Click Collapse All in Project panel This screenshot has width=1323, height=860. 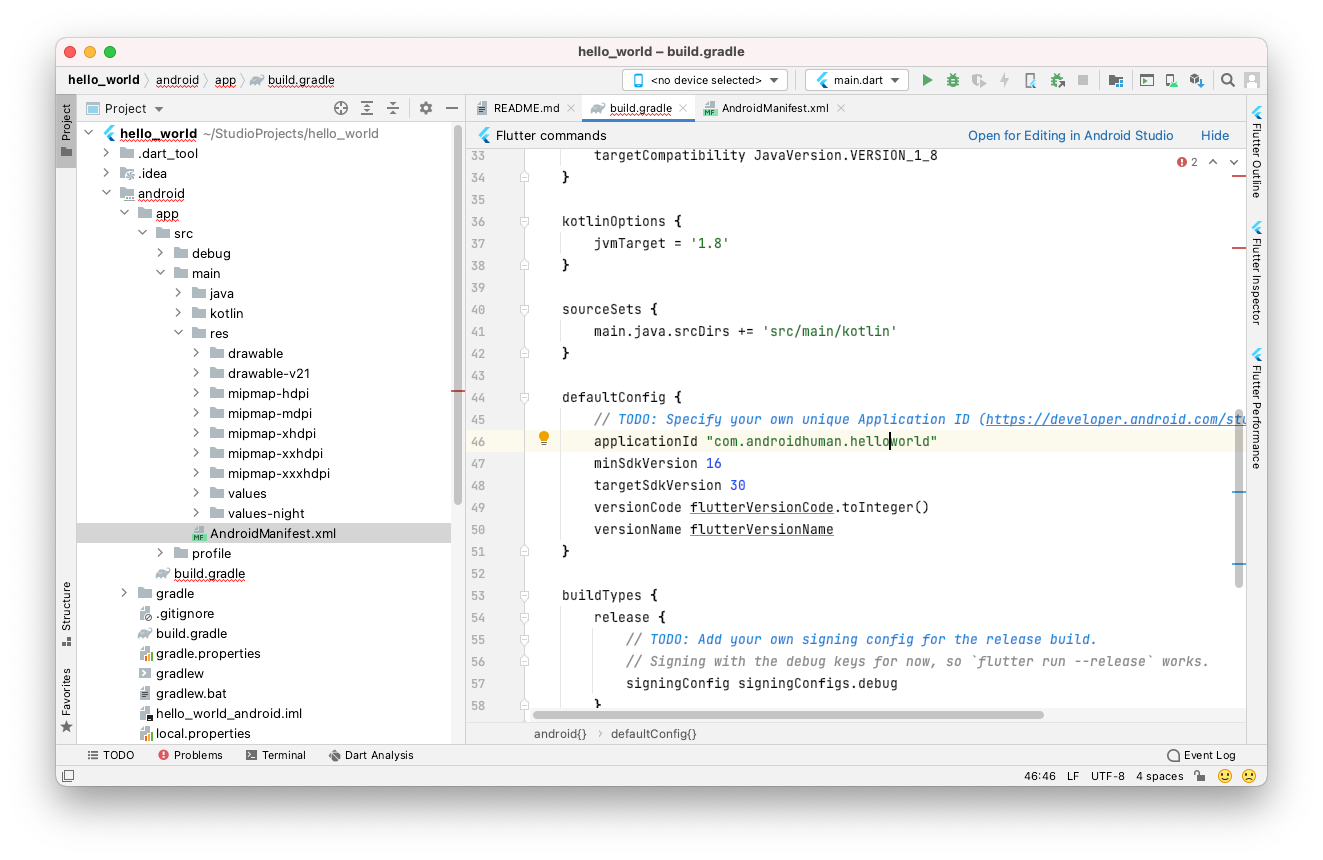pos(393,108)
